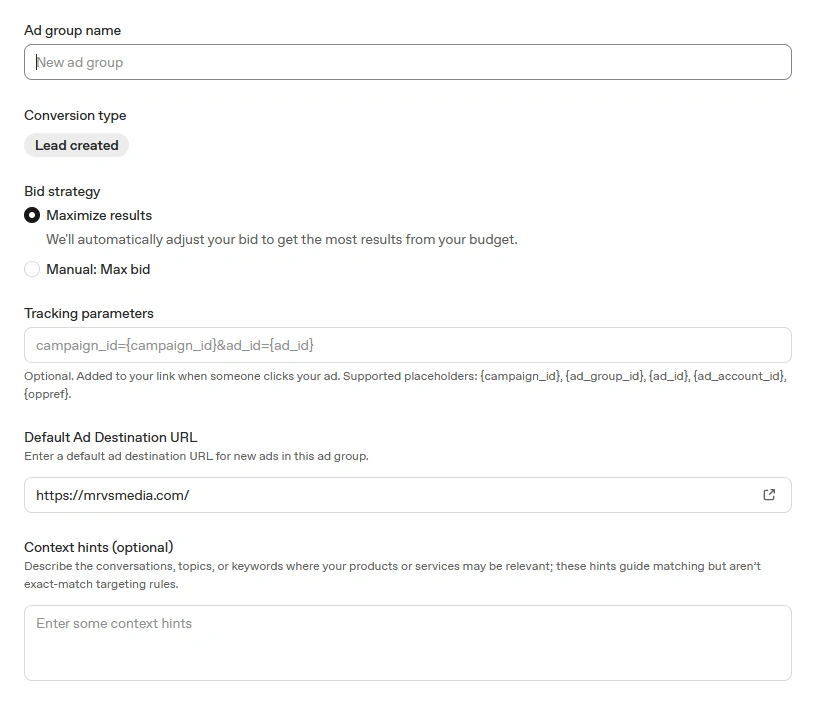Click the Lead created conversion chip
The width and height of the screenshot is (817, 718).
click(77, 145)
